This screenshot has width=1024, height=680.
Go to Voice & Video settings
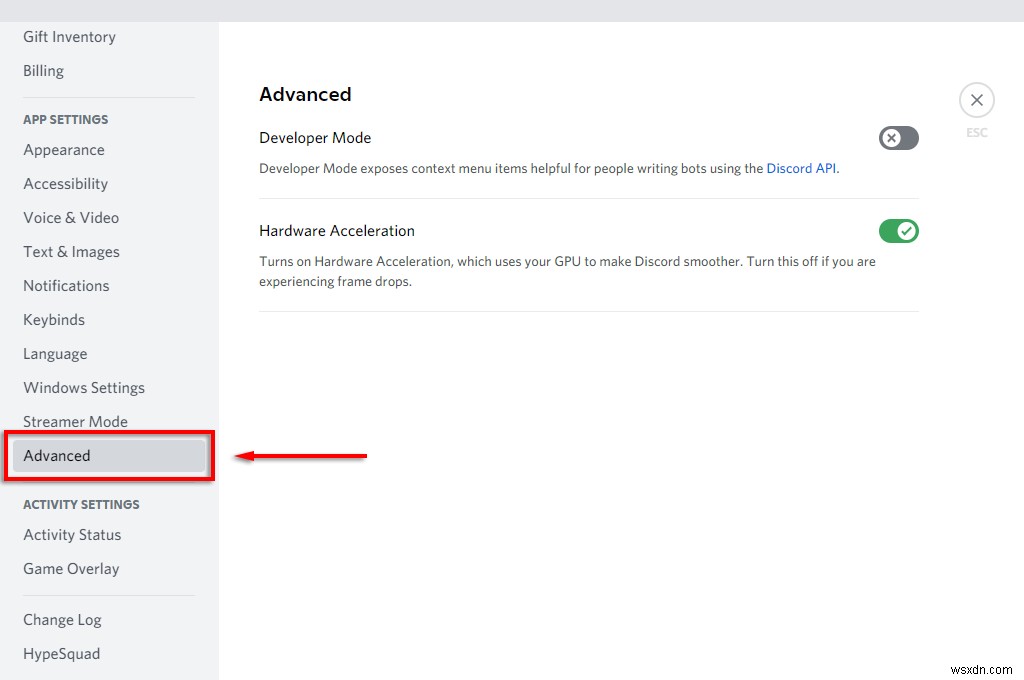[x=71, y=218]
